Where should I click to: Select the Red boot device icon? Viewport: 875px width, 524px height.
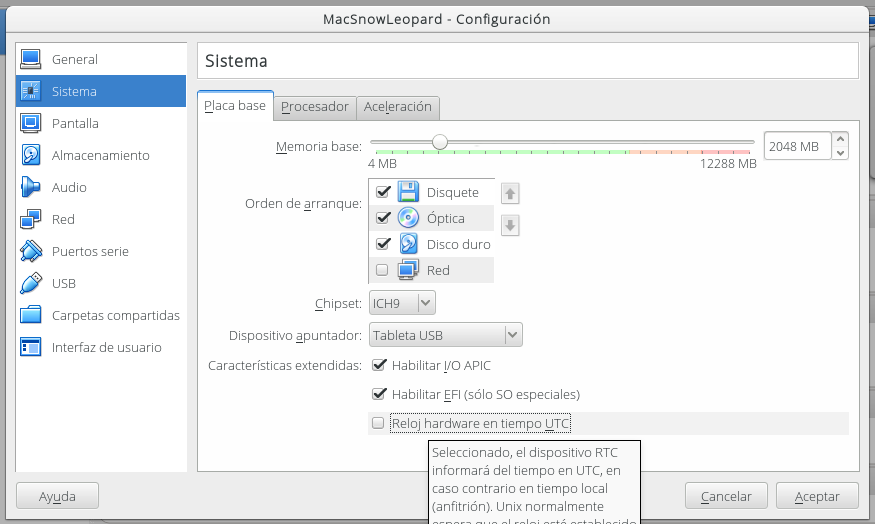tap(408, 270)
